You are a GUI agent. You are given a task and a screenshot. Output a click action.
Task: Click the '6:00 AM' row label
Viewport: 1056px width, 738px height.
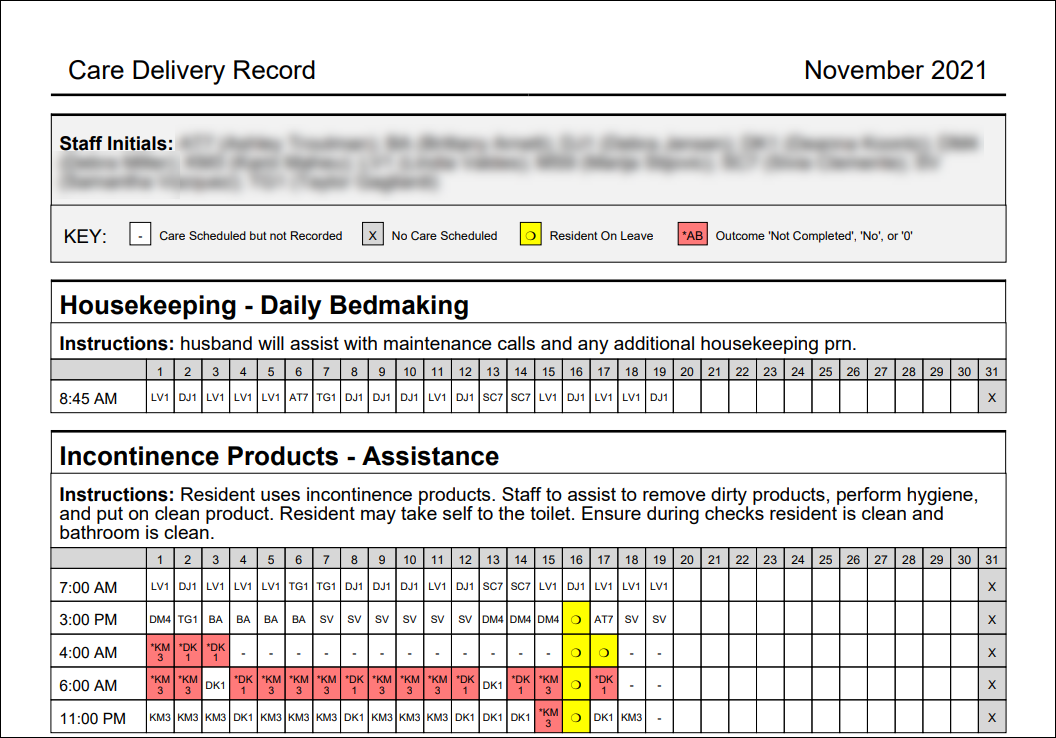tap(88, 685)
